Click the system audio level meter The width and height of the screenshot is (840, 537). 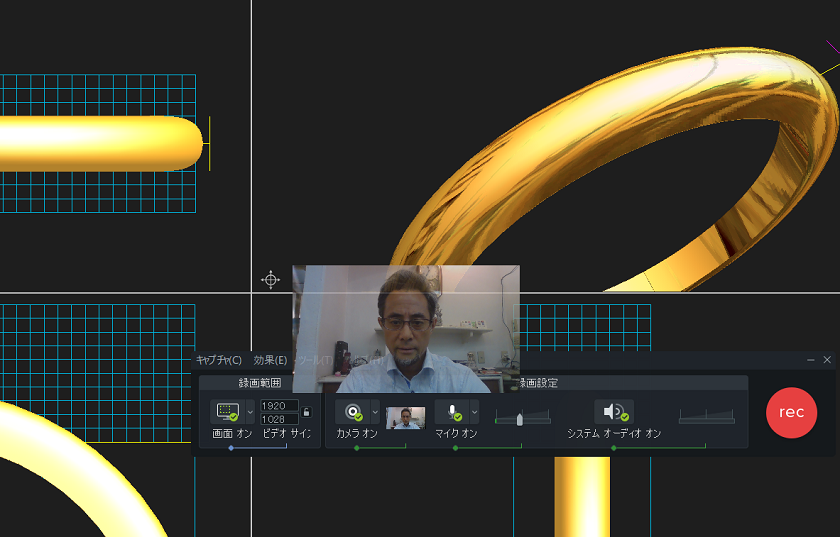pos(706,415)
